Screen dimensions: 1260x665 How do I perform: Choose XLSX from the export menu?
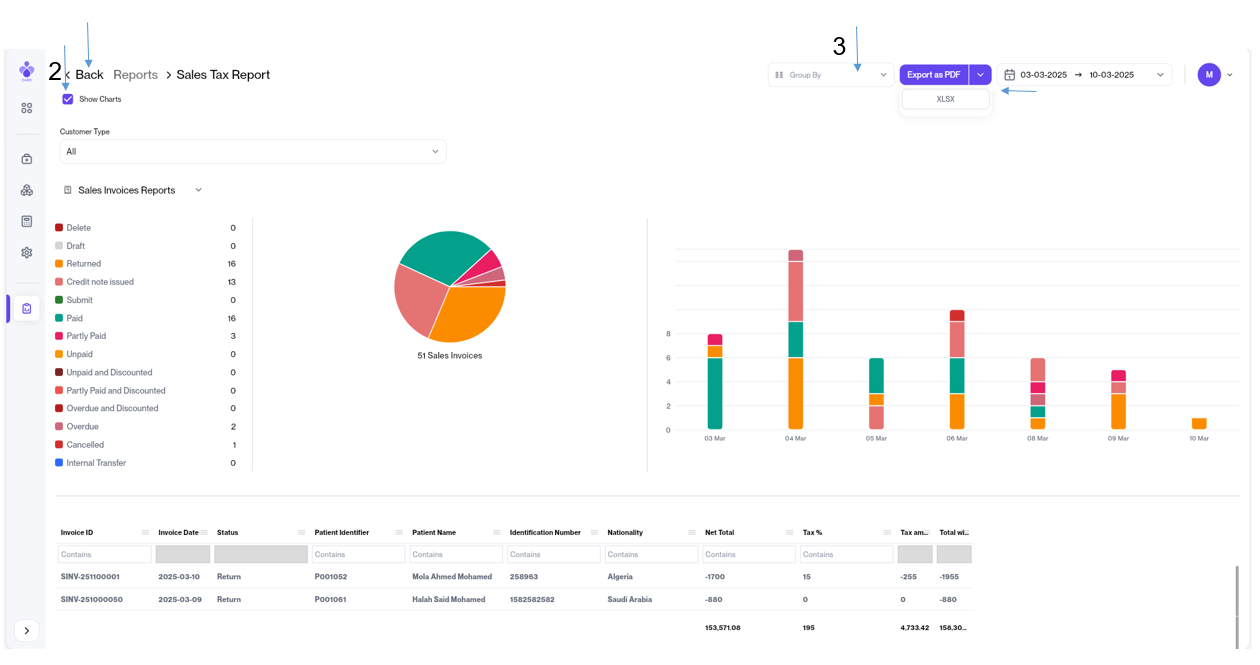point(945,100)
